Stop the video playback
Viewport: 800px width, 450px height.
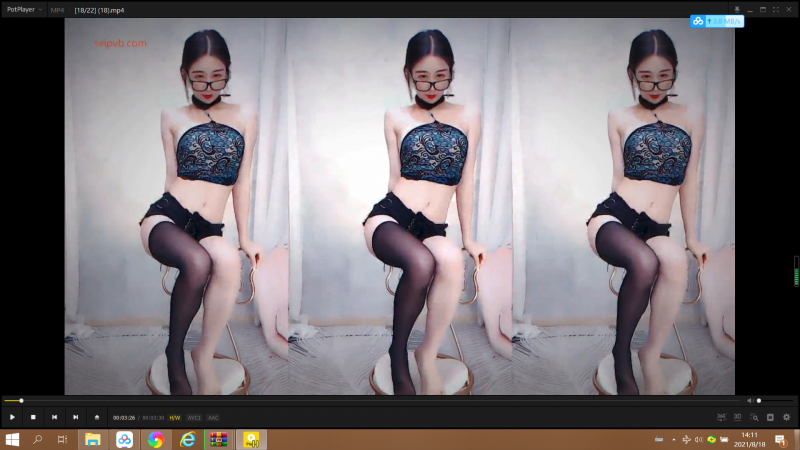tap(33, 417)
